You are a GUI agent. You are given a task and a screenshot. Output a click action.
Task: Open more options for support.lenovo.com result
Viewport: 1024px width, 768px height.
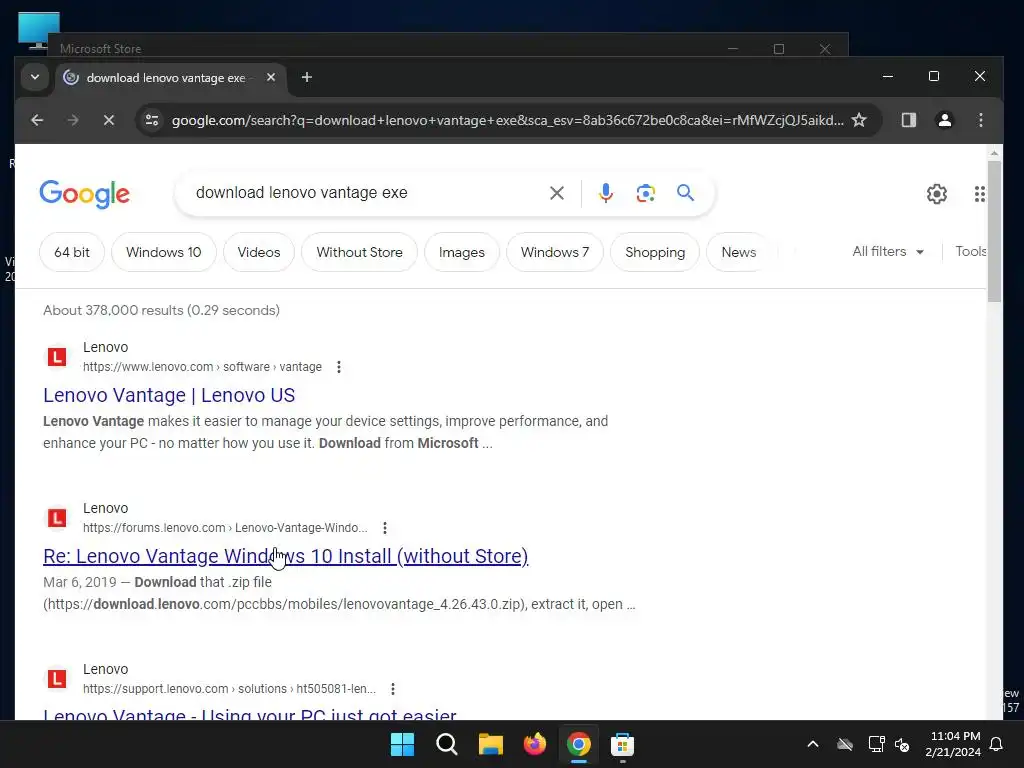(392, 689)
